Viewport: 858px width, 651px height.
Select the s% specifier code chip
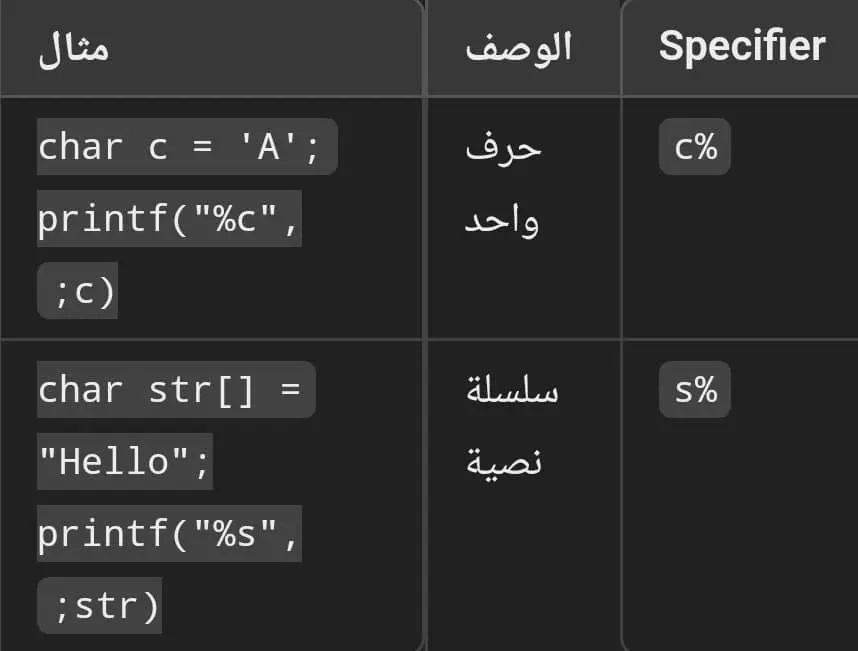(x=695, y=390)
